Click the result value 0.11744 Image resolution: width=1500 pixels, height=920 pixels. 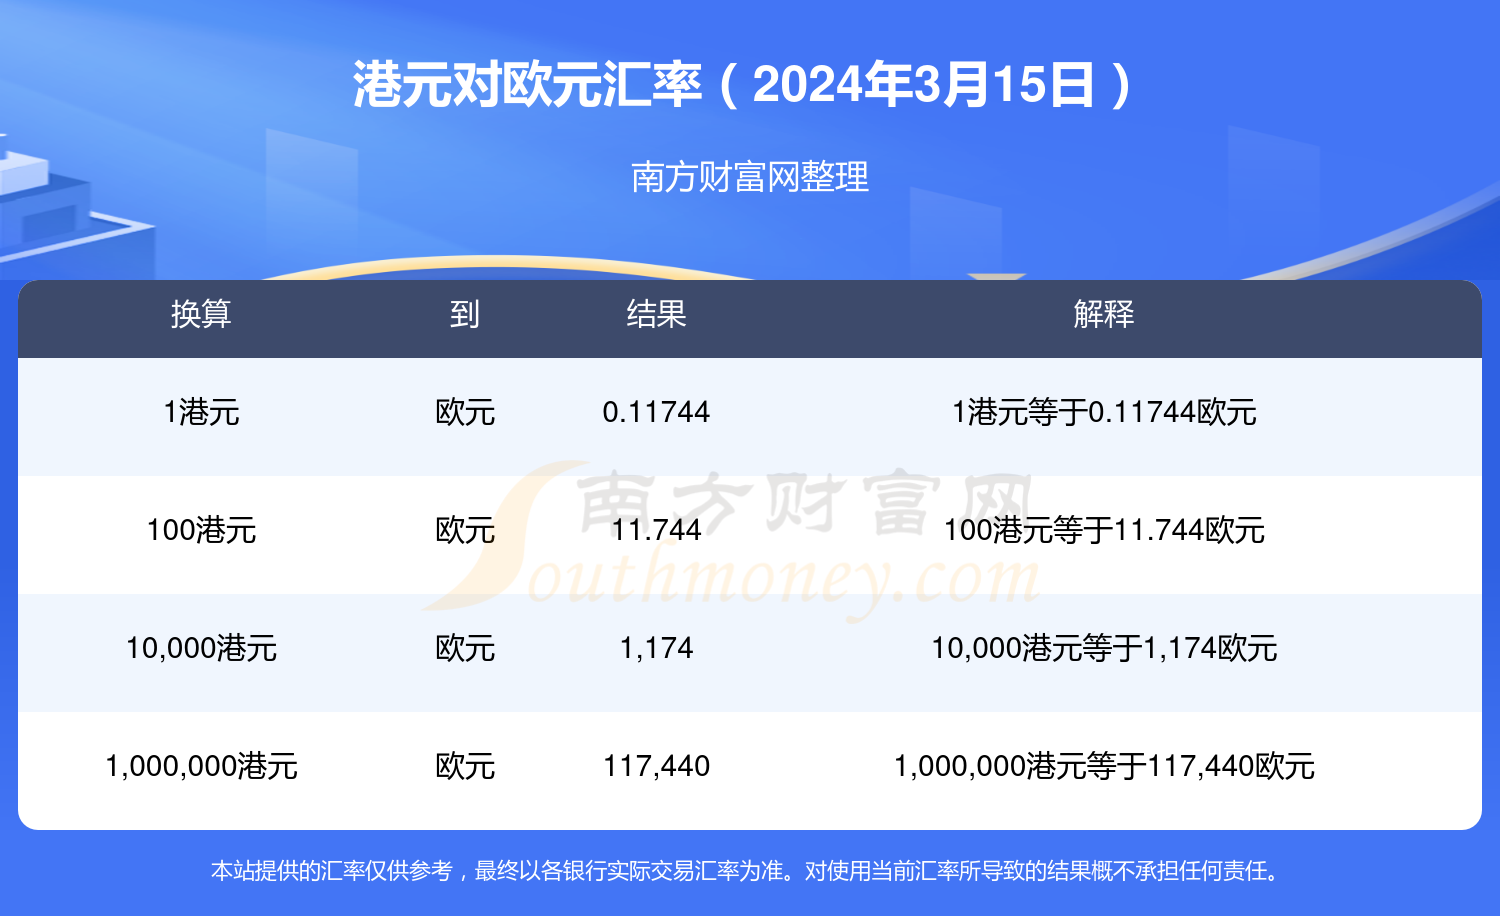click(656, 412)
